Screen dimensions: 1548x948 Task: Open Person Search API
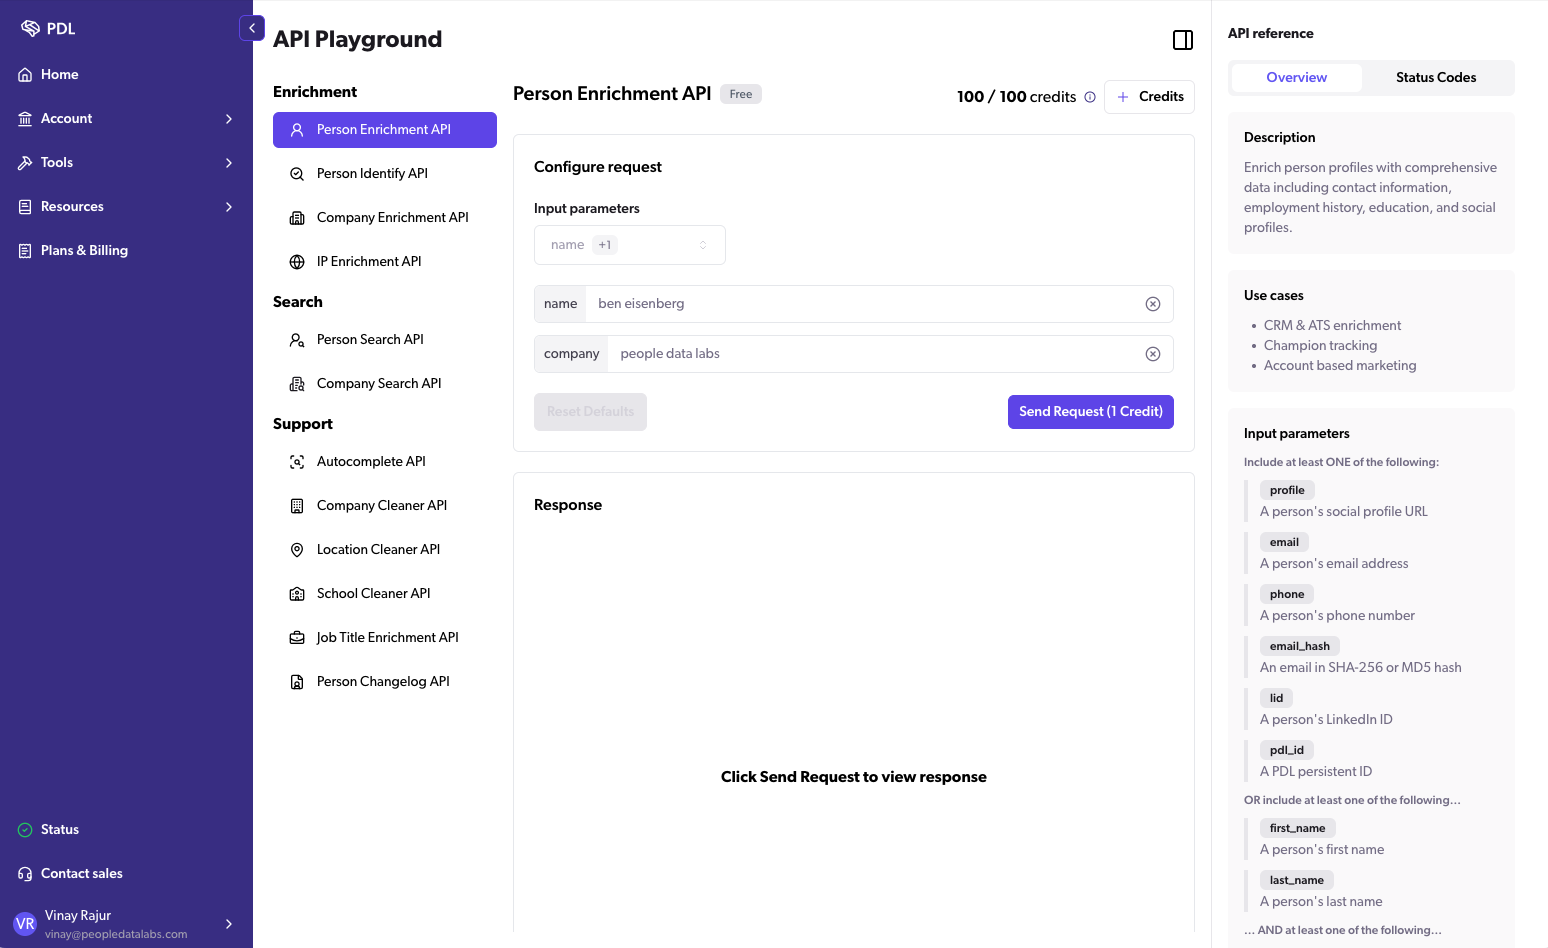(385, 340)
